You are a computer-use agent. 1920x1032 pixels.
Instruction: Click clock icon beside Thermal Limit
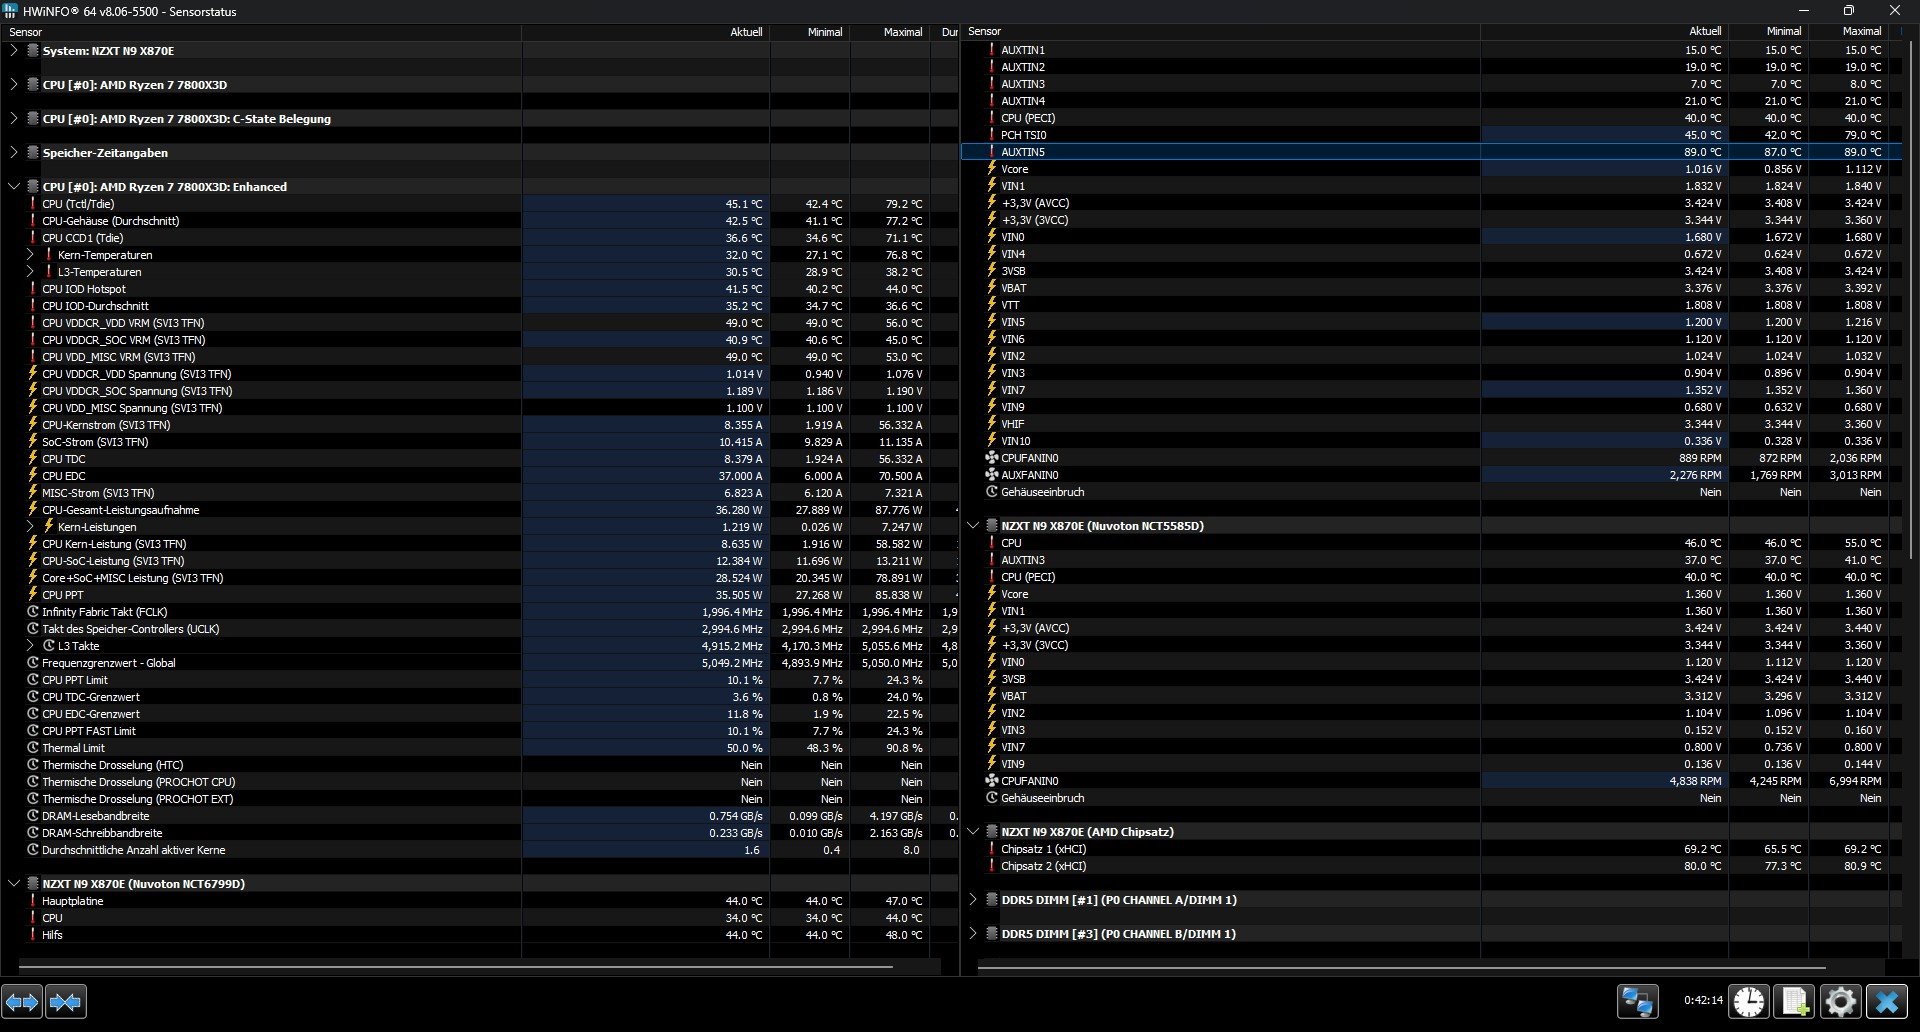pyautogui.click(x=33, y=748)
